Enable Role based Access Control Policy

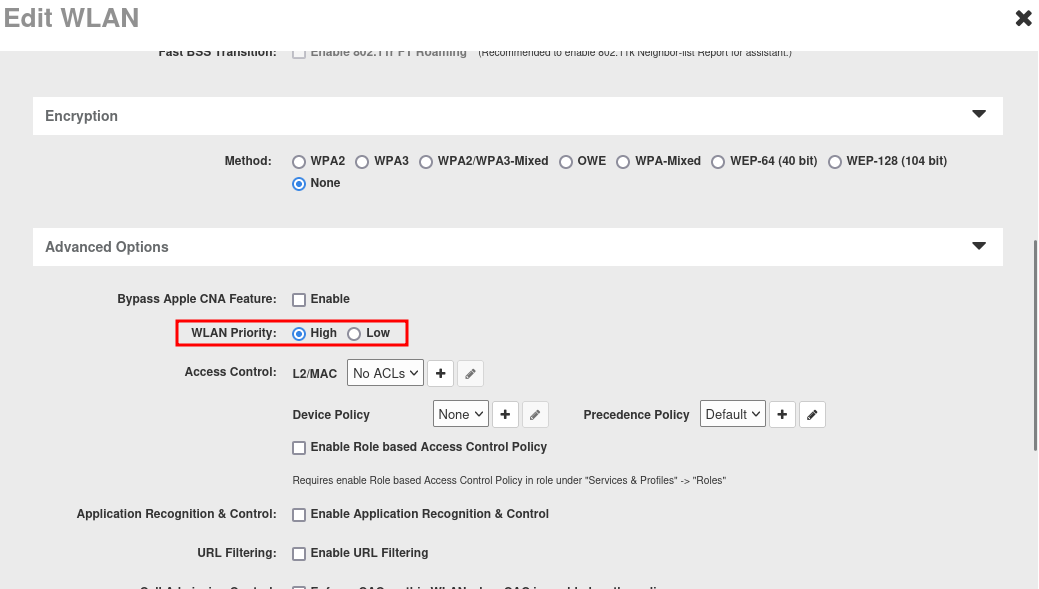pyautogui.click(x=299, y=448)
